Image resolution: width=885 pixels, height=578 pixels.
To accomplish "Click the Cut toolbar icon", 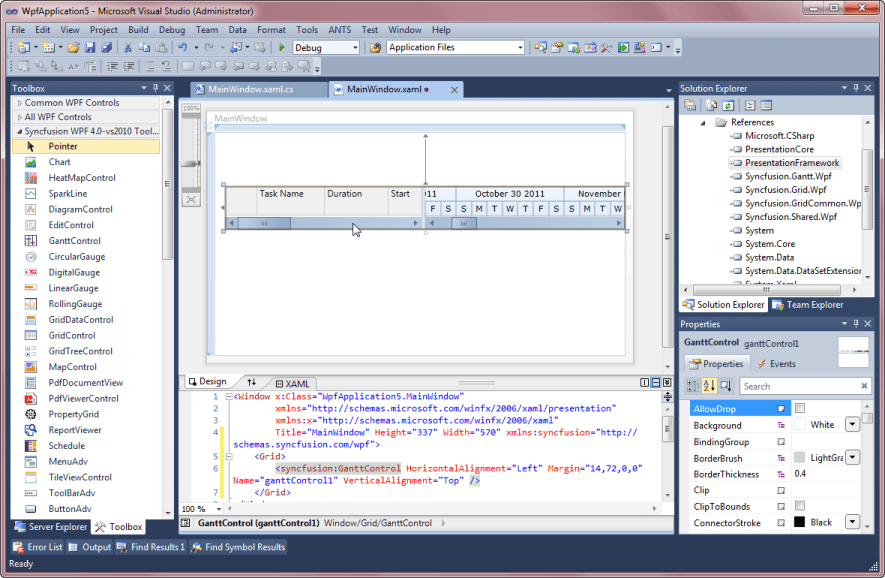I will [x=128, y=47].
